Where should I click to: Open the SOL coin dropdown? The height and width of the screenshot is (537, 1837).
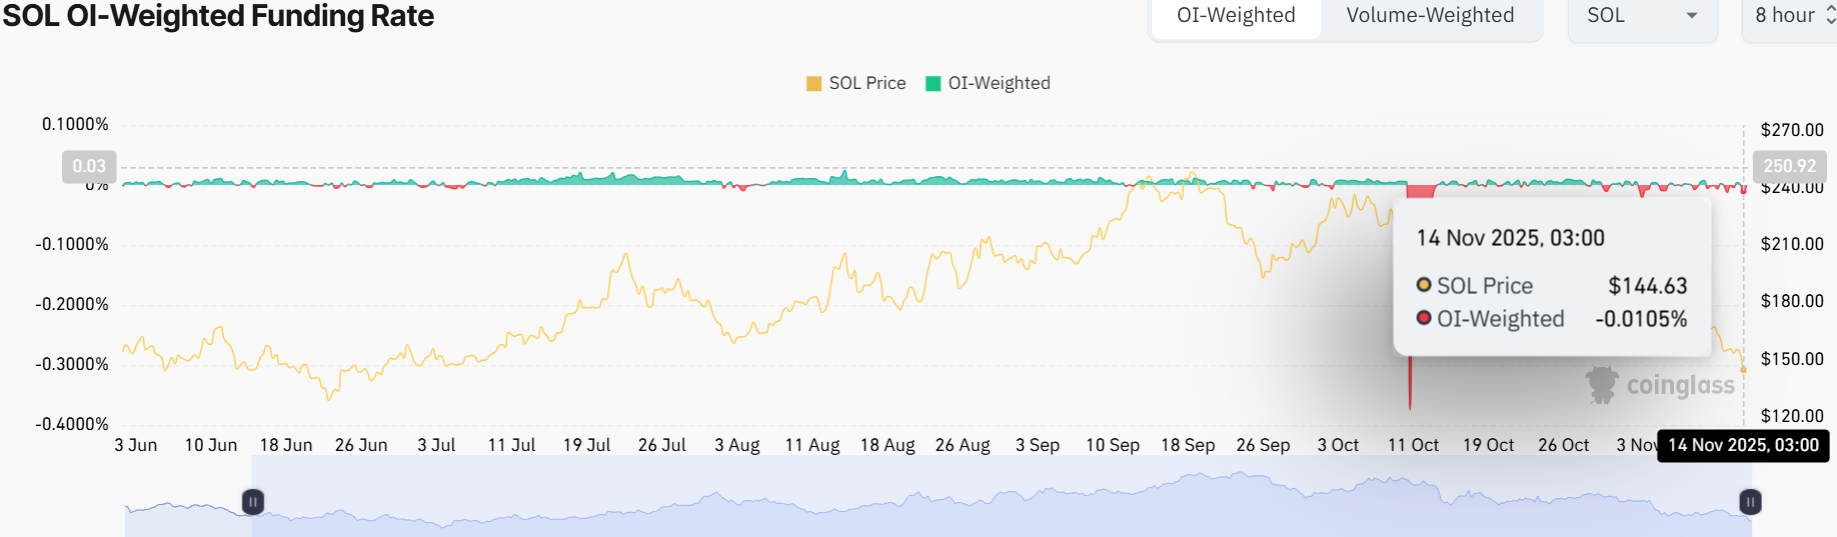[1640, 16]
